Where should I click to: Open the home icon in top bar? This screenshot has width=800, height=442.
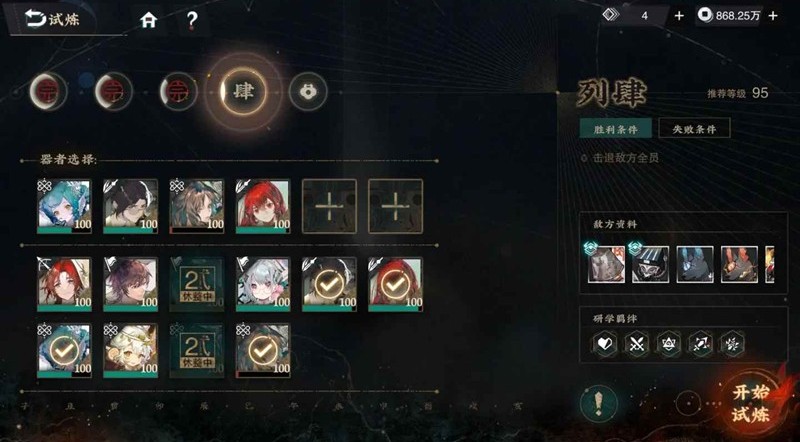click(x=148, y=20)
